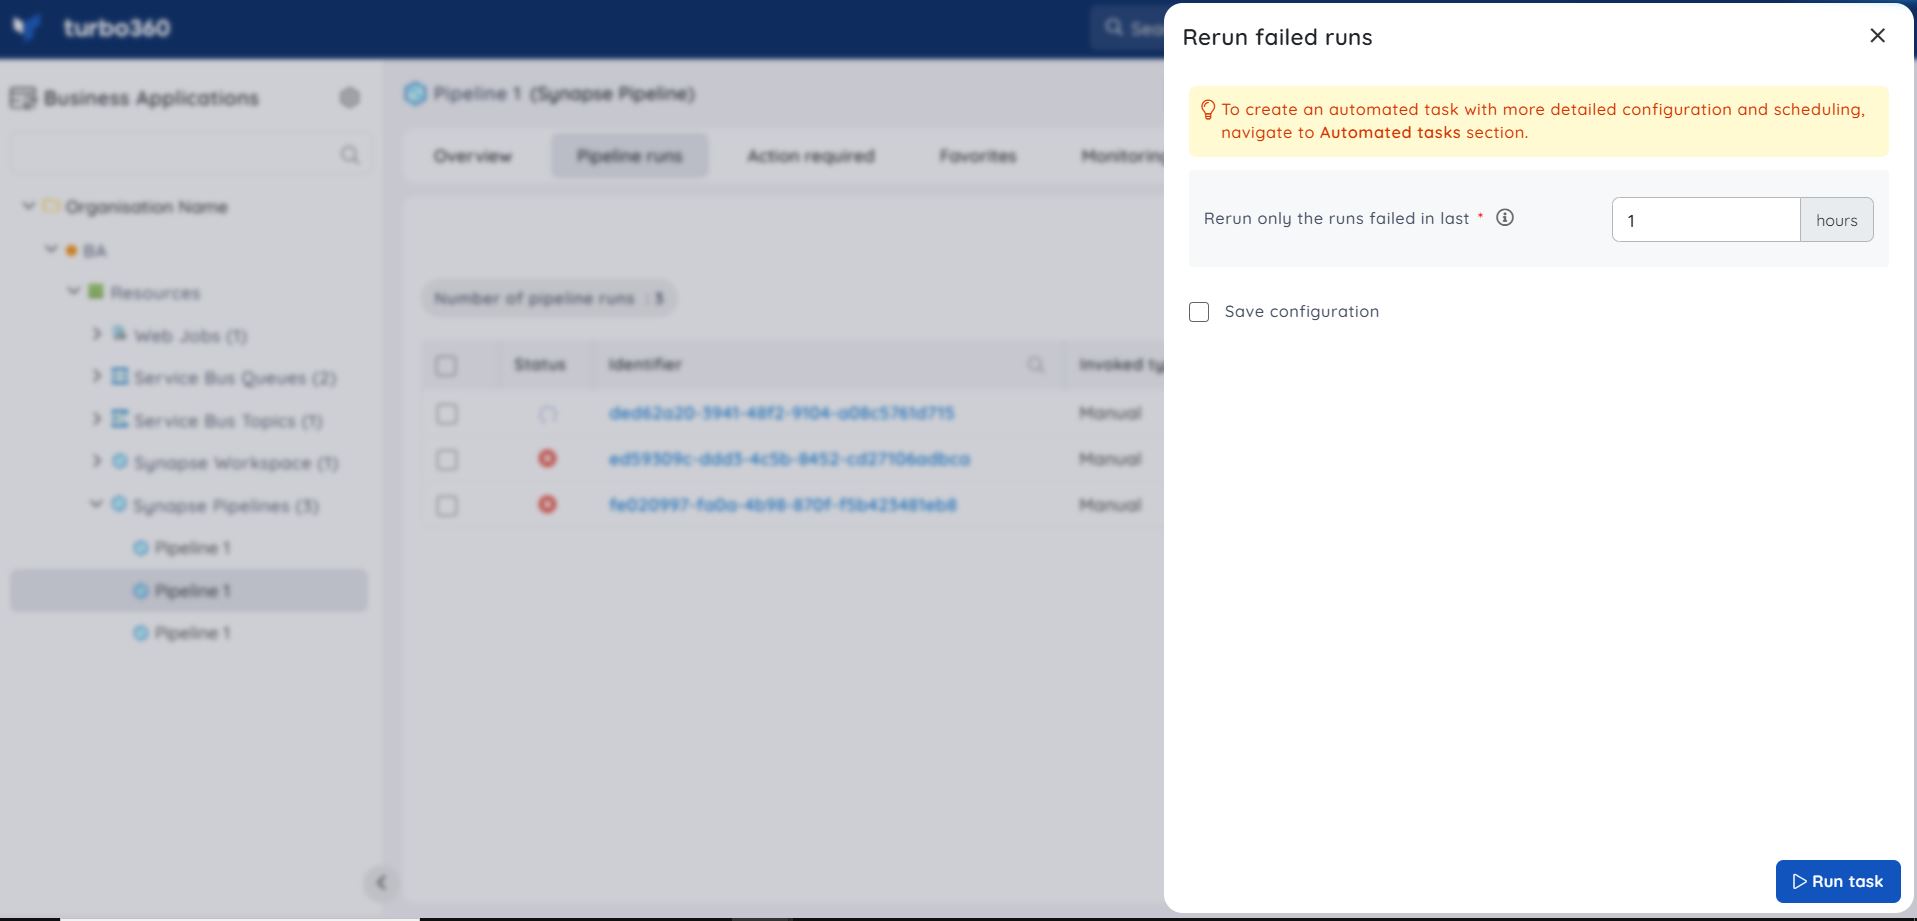
Task: Click the Resources green folder icon
Action: point(96,291)
